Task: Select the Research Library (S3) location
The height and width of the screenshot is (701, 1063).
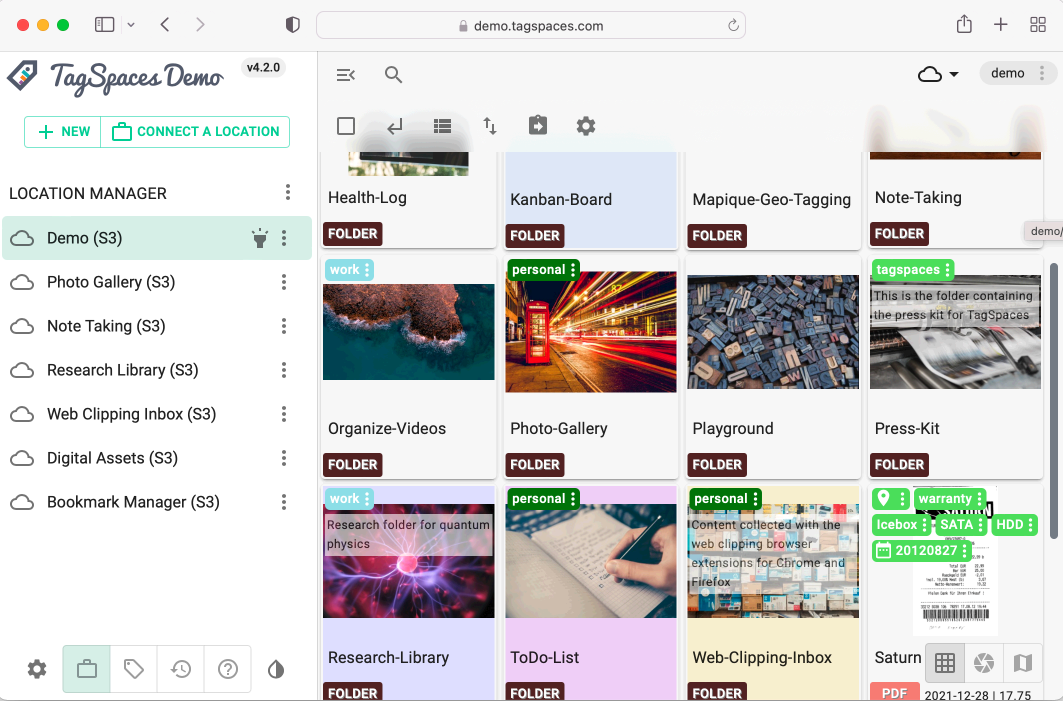Action: (x=157, y=370)
